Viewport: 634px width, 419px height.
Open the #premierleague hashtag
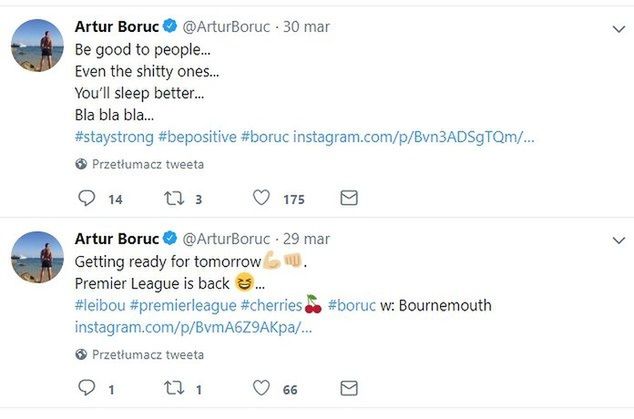click(x=187, y=305)
